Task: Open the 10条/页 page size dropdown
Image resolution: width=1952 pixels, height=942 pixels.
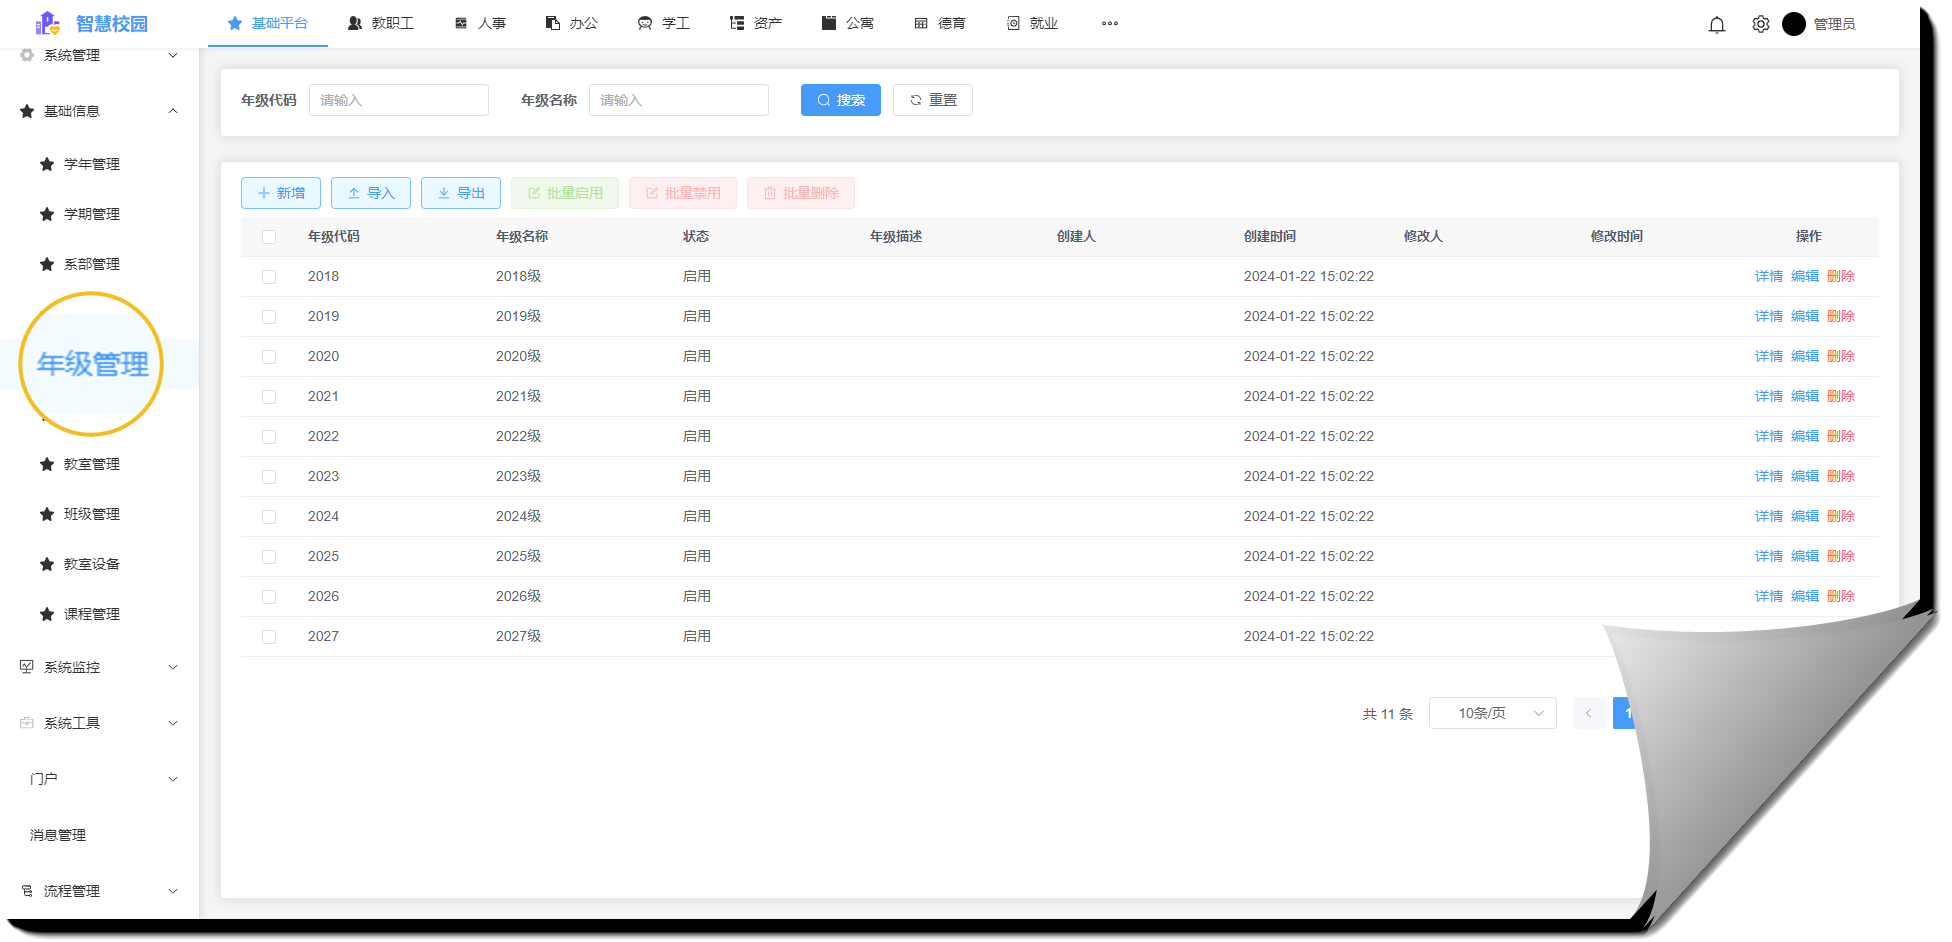Action: [x=1492, y=713]
